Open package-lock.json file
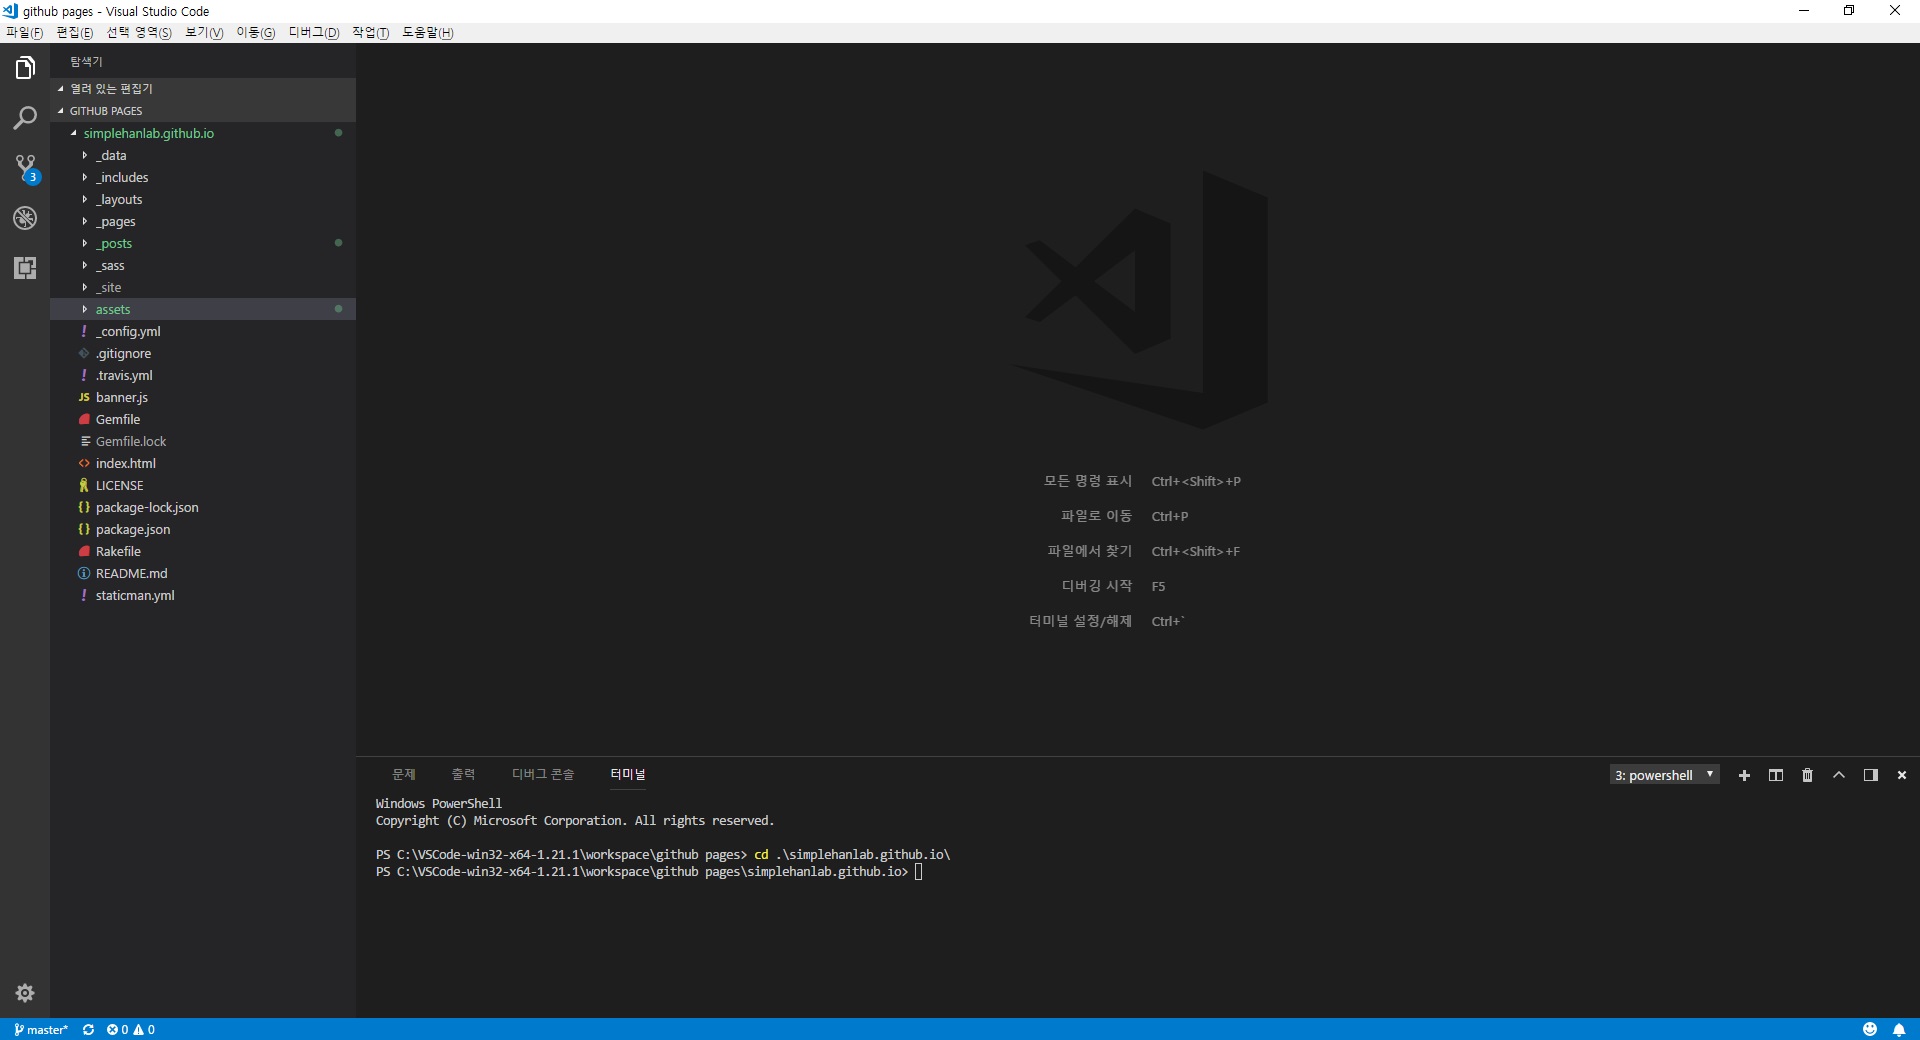The height and width of the screenshot is (1040, 1920). pos(203,507)
